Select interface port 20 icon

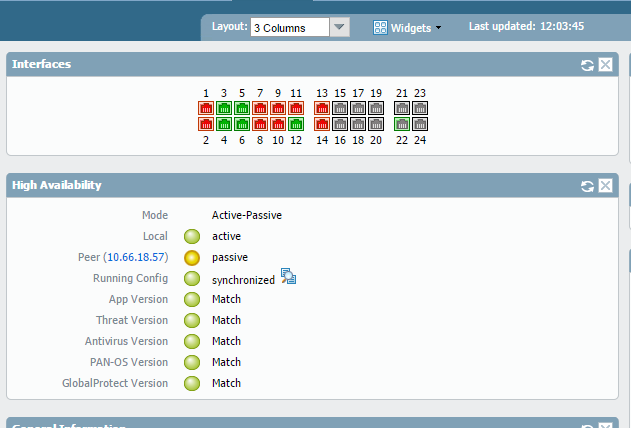[376, 124]
